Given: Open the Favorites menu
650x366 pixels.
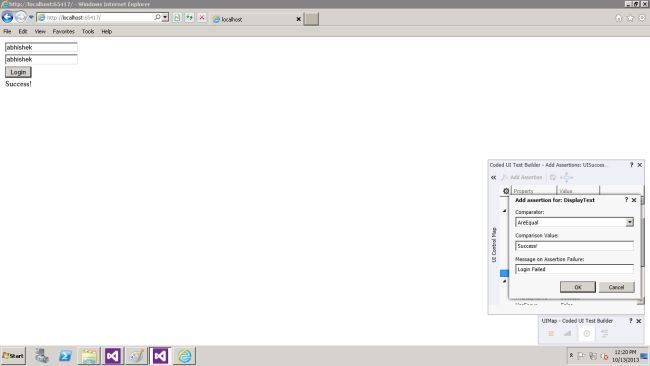Looking at the screenshot, I should [x=63, y=32].
